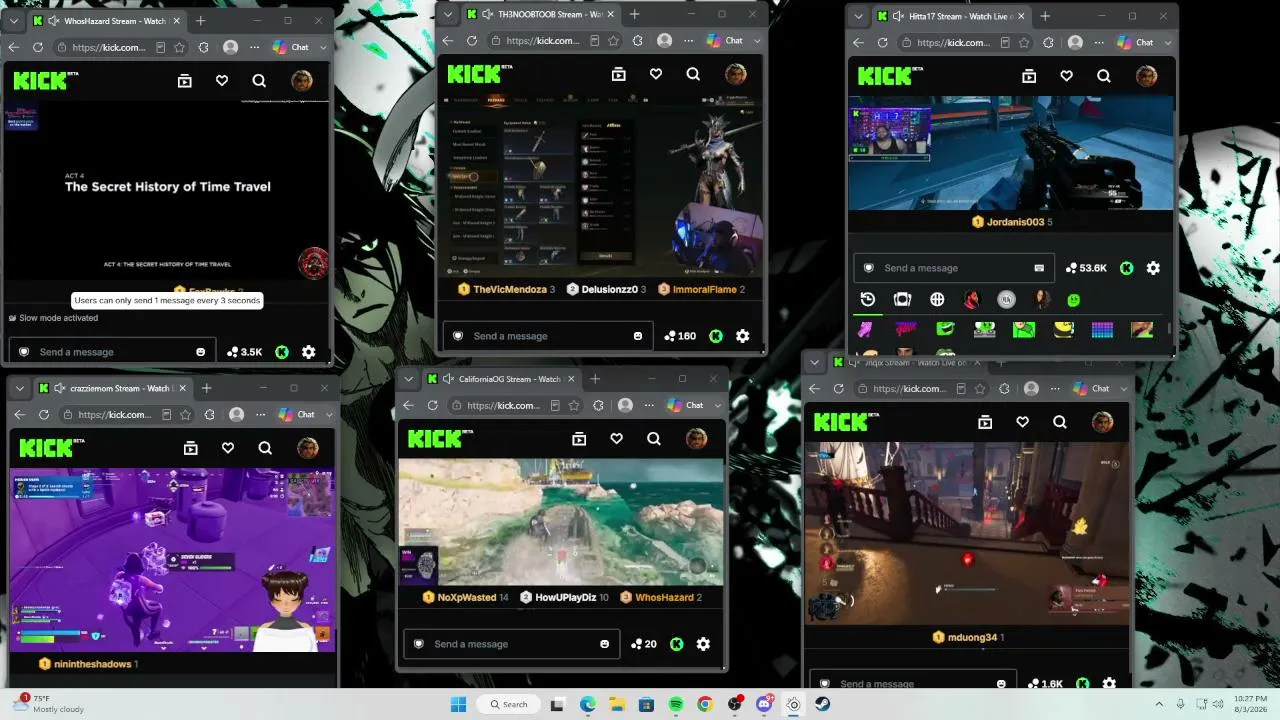Expand Chat dropdown arrow in mduong34 stream window
The image size is (1280, 720).
pos(1122,388)
